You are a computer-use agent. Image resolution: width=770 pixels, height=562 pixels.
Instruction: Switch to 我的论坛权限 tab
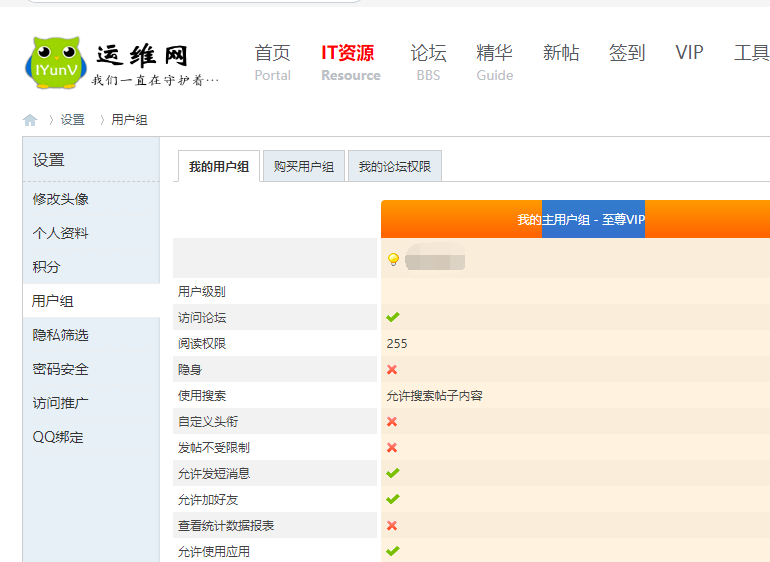(395, 167)
